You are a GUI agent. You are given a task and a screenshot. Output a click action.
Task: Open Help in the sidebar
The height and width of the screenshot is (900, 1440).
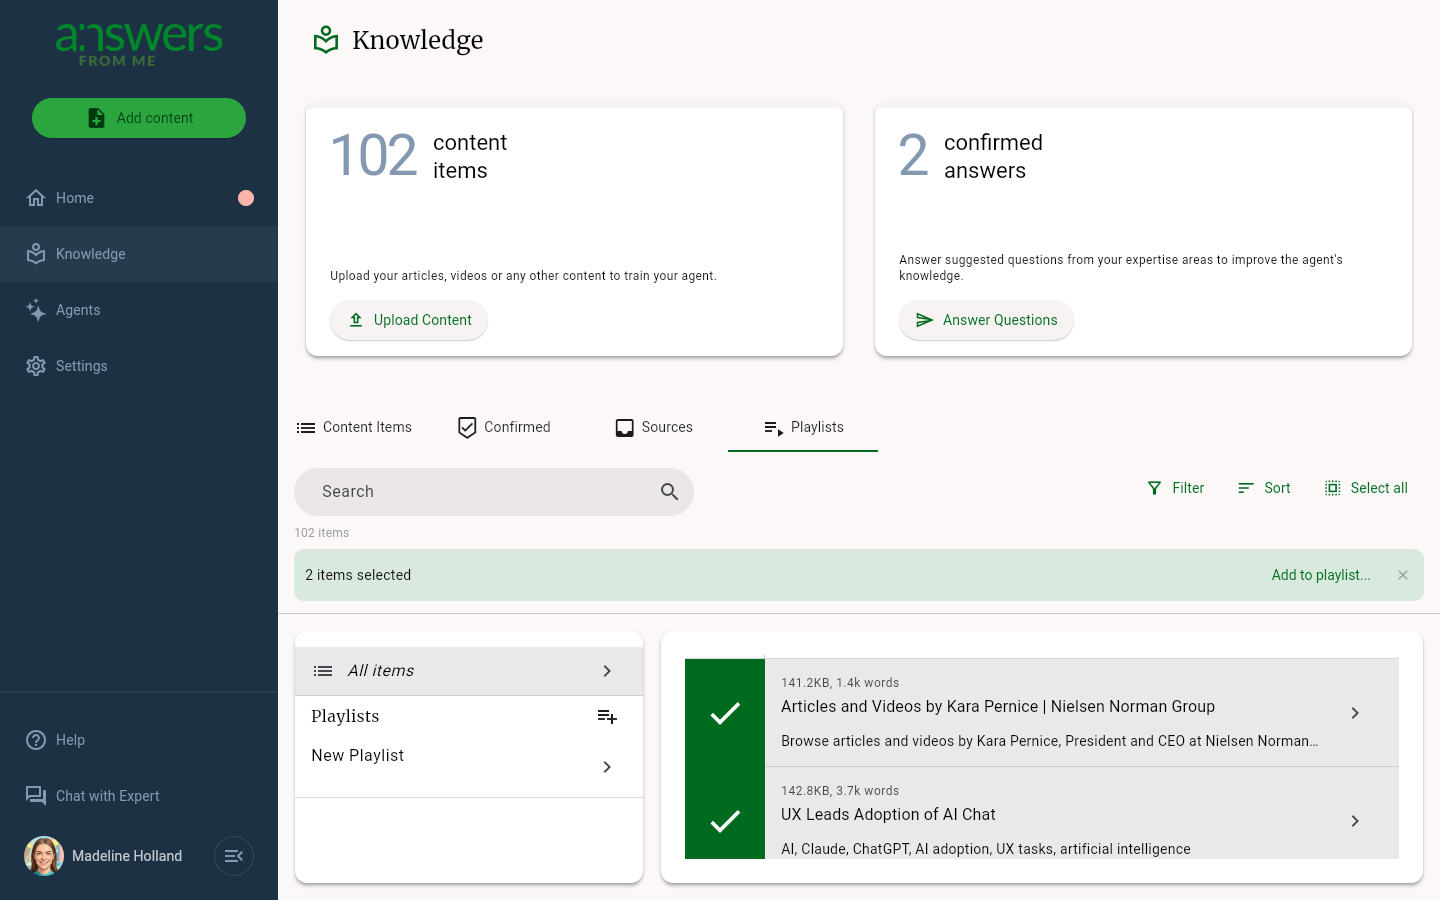point(139,740)
